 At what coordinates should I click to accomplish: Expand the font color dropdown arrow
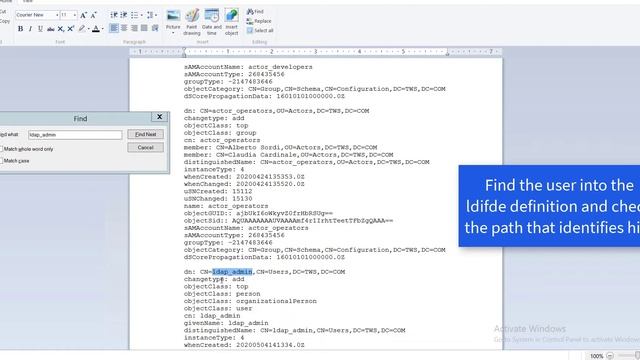tap(102, 29)
